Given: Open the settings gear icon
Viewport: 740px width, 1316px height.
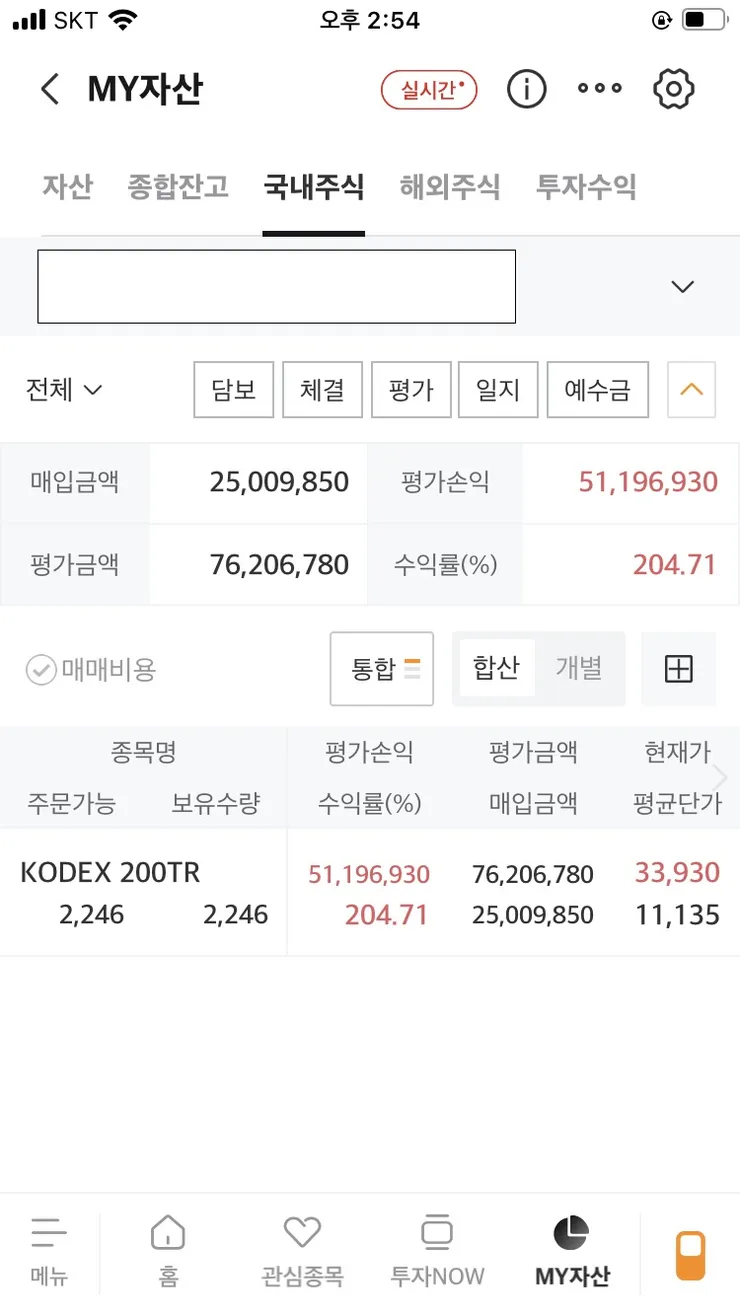Looking at the screenshot, I should 674,89.
